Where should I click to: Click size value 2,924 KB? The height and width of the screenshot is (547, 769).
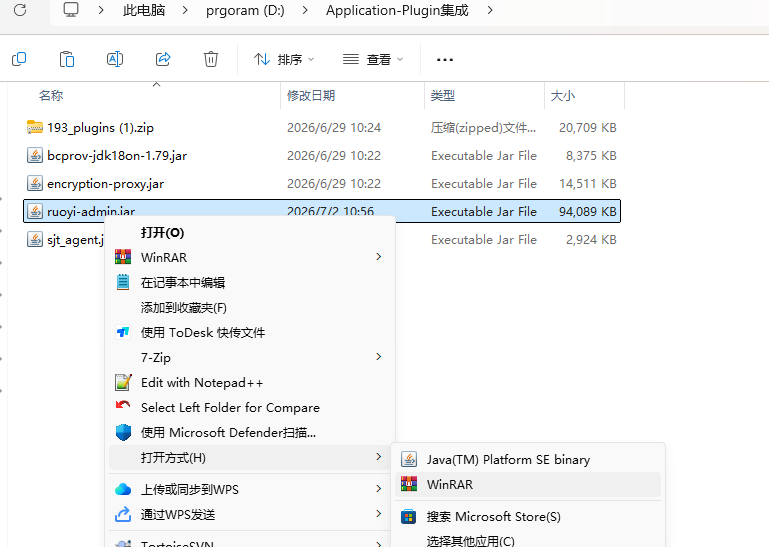(x=591, y=239)
